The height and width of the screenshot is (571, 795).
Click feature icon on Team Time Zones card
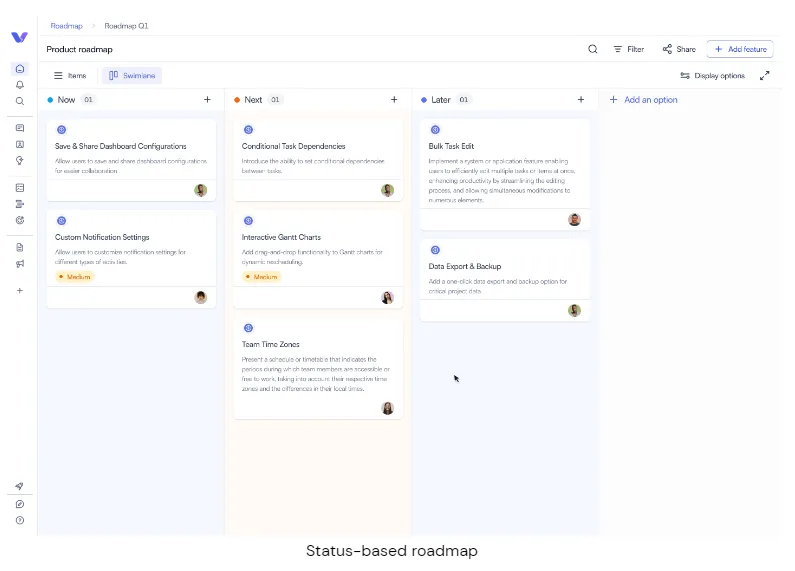click(248, 328)
